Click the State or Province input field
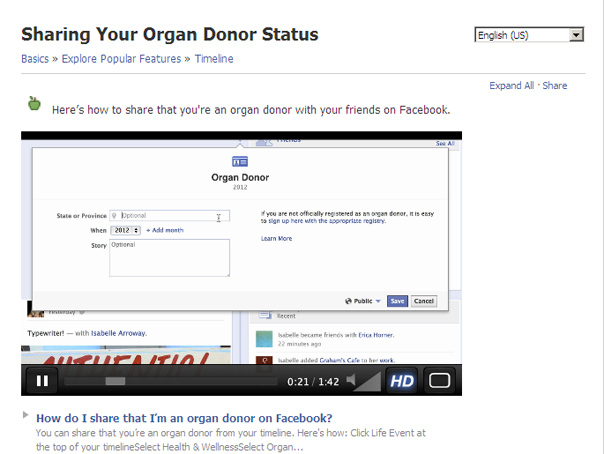Viewport: 604px width, 454px height. pos(169,216)
